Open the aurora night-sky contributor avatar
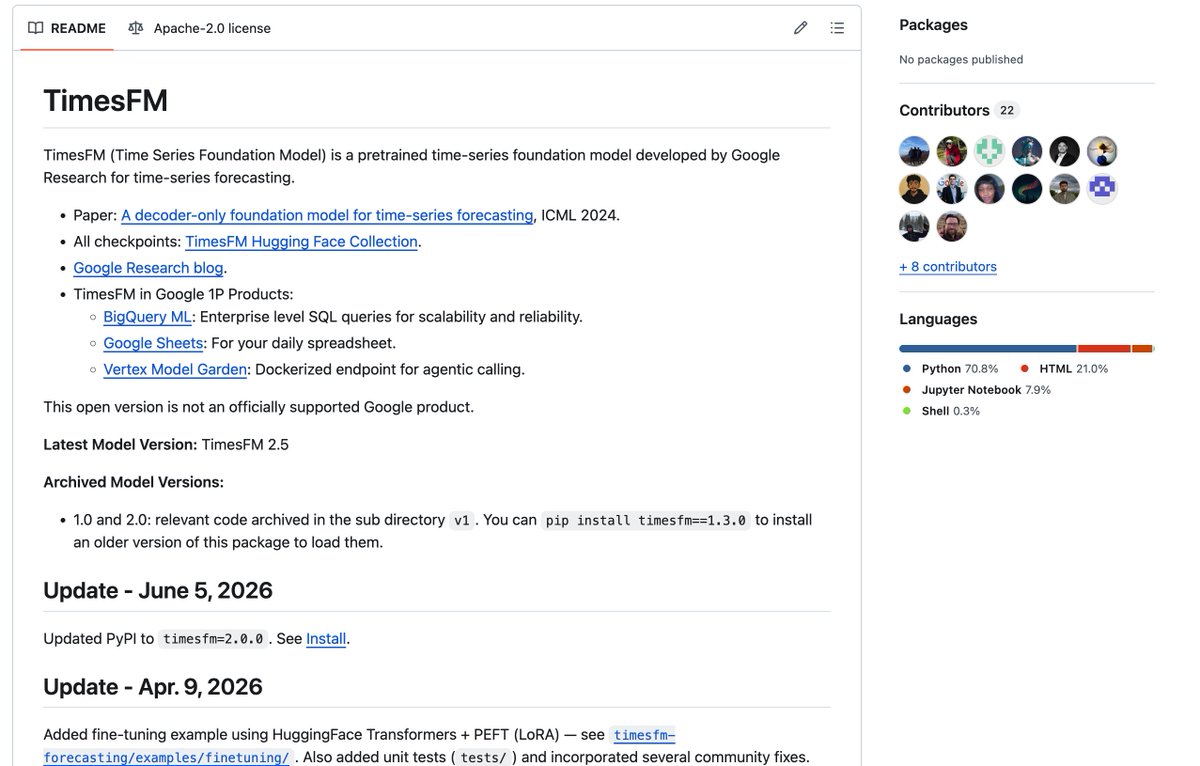Screen dimensions: 1200x766 tap(1027, 189)
